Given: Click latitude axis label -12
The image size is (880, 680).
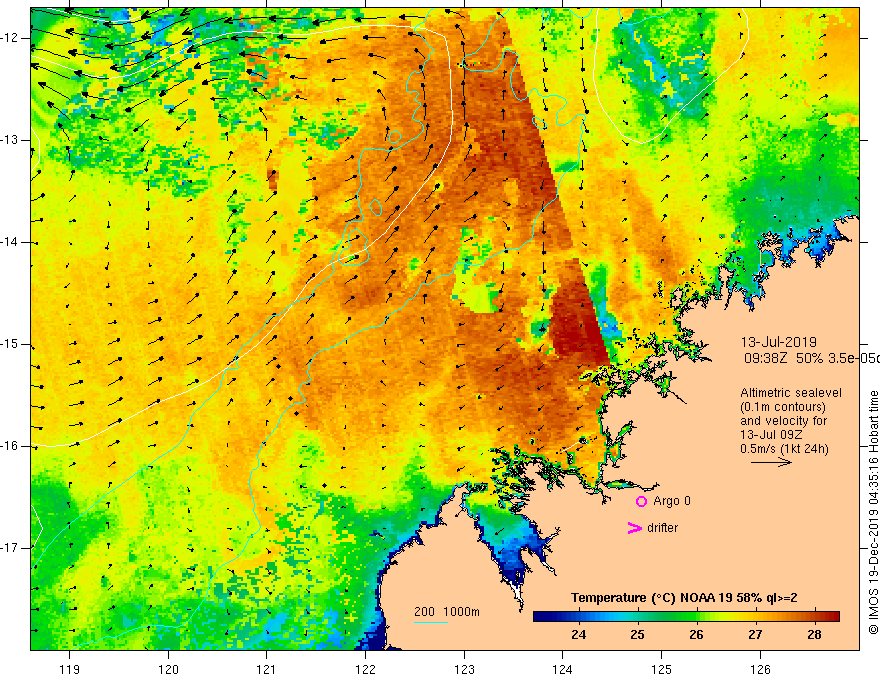Looking at the screenshot, I should [10, 38].
